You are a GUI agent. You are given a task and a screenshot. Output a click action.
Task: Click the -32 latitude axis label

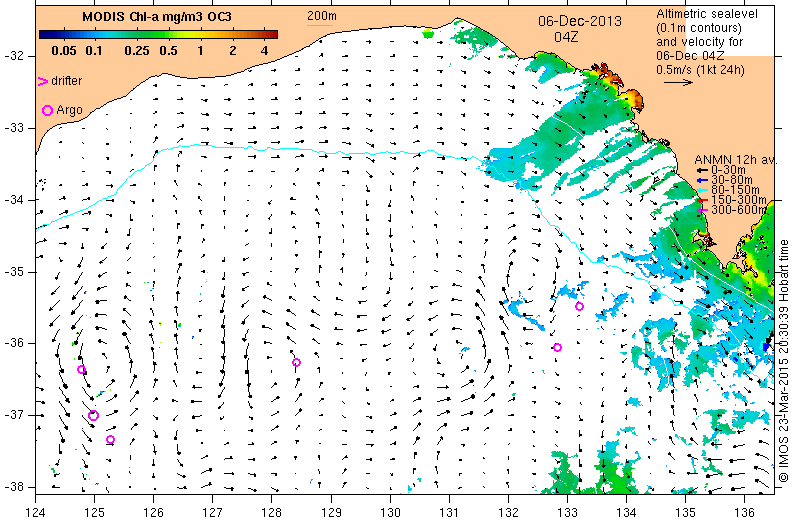pyautogui.click(x=14, y=56)
